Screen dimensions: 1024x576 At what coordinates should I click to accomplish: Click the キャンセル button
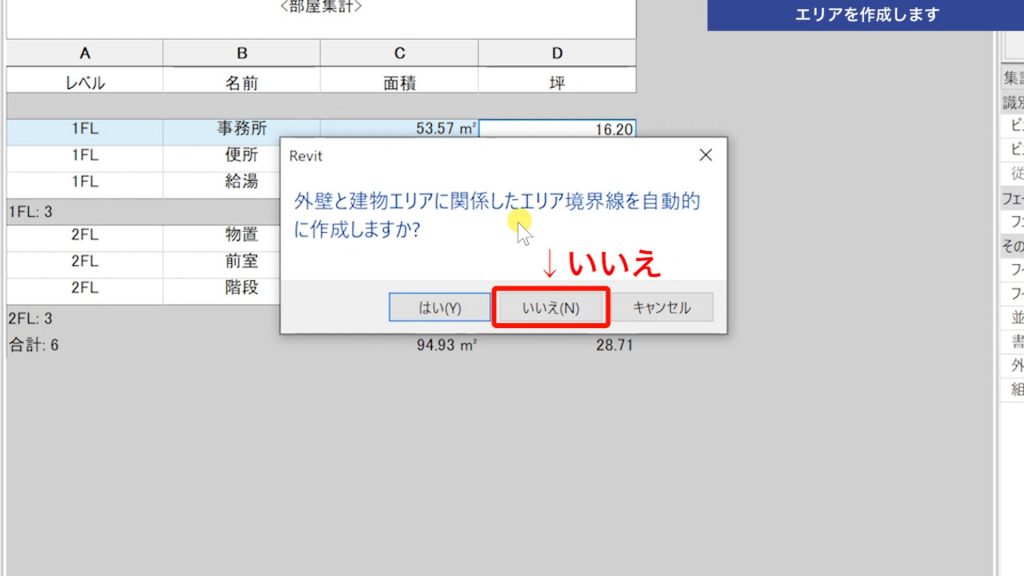pos(662,307)
